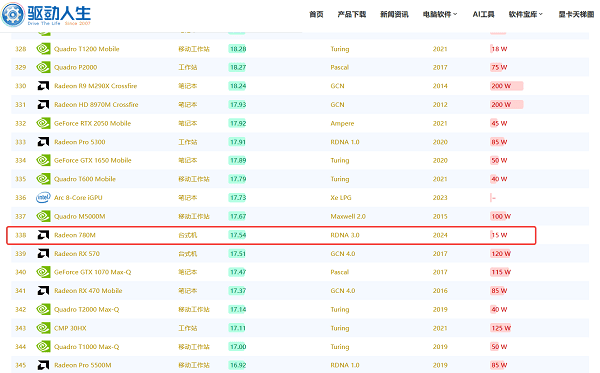The image size is (600, 373).
Task: Open the 显卡天梯图 navigation link
Action: click(576, 15)
